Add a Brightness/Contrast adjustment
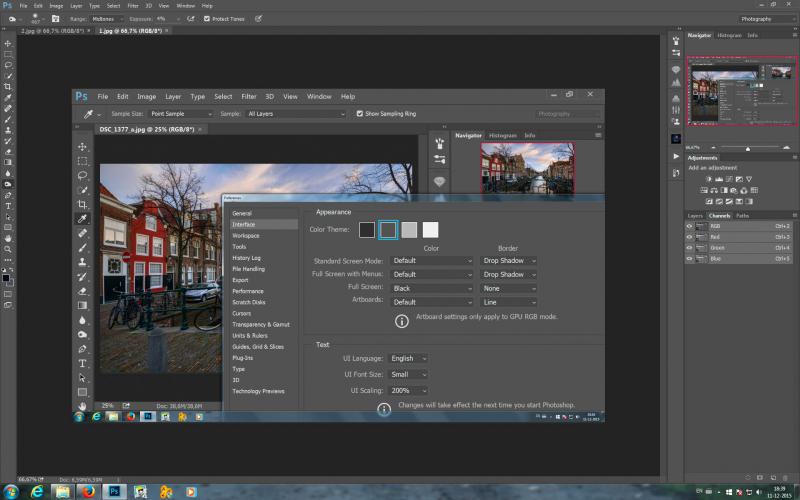This screenshot has height=500, width=800. pos(709,179)
